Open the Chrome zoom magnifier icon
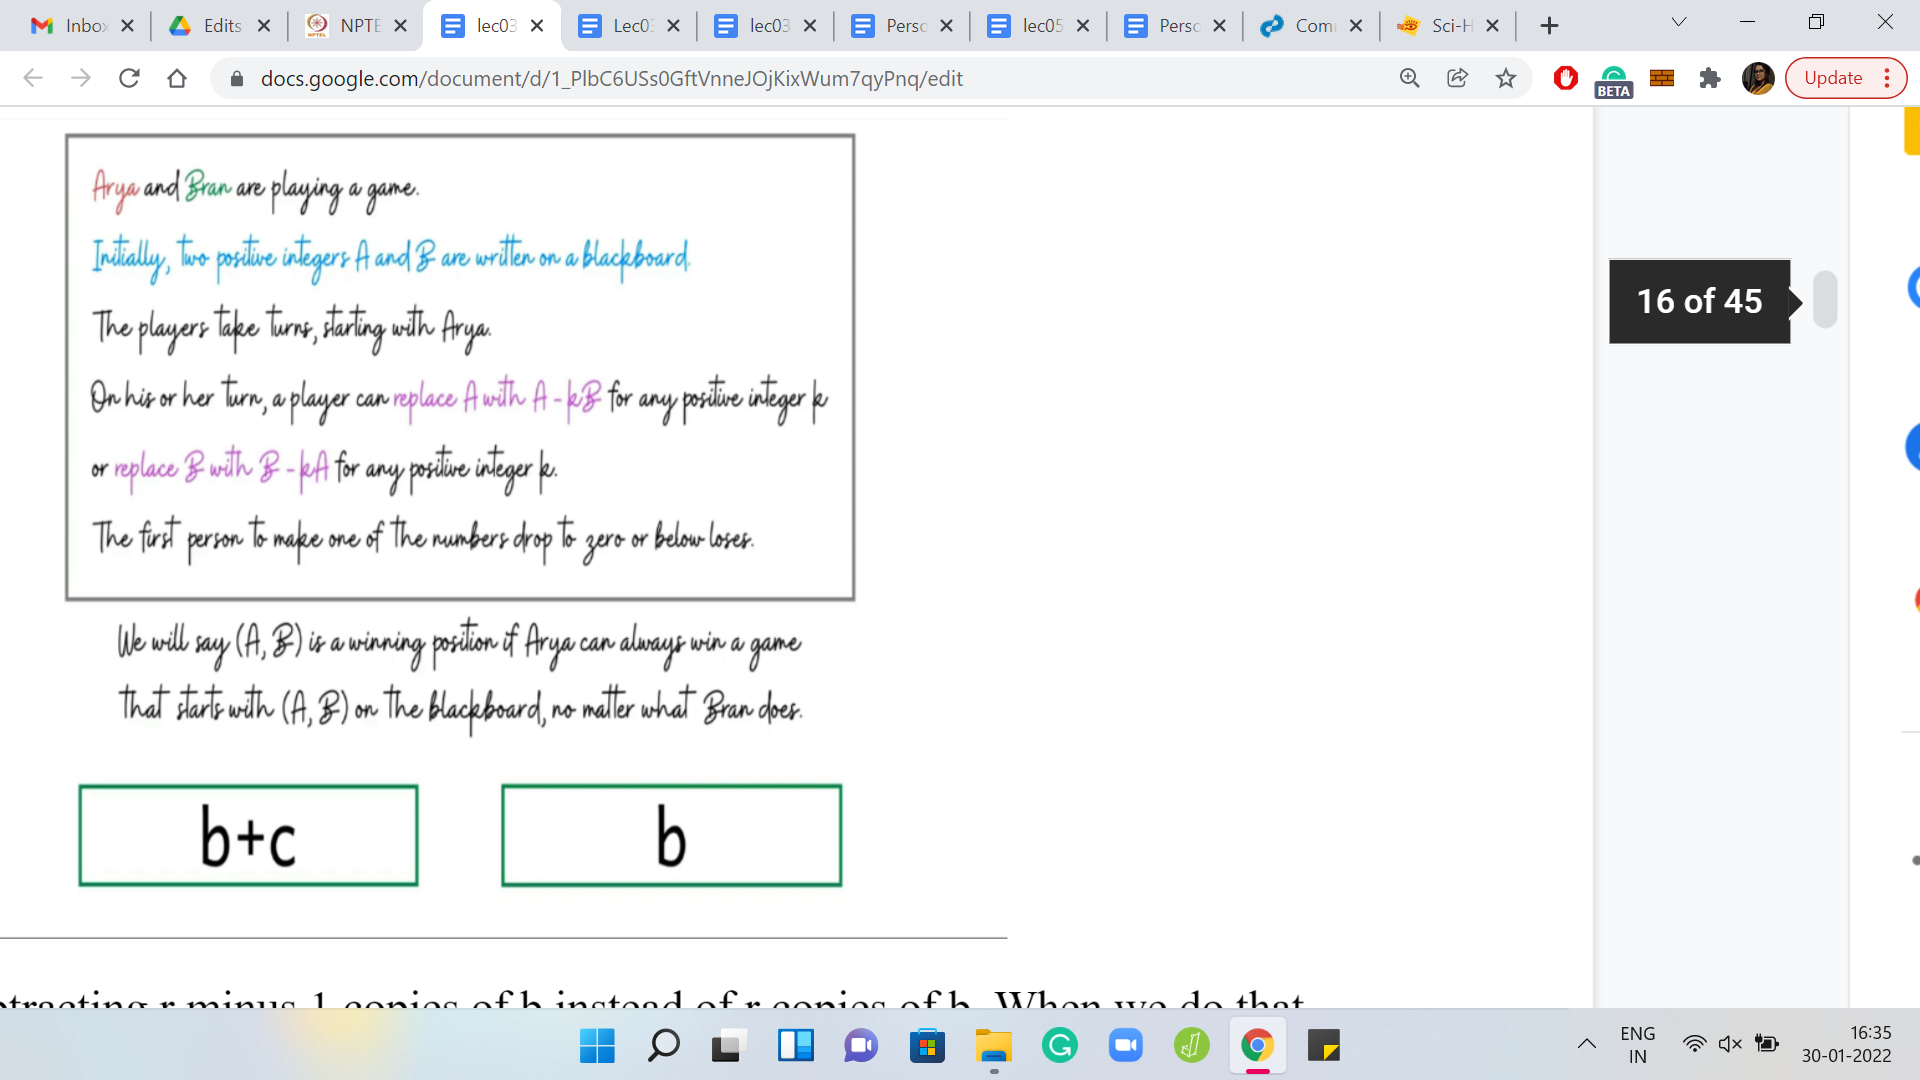1920x1080 pixels. tap(1410, 78)
